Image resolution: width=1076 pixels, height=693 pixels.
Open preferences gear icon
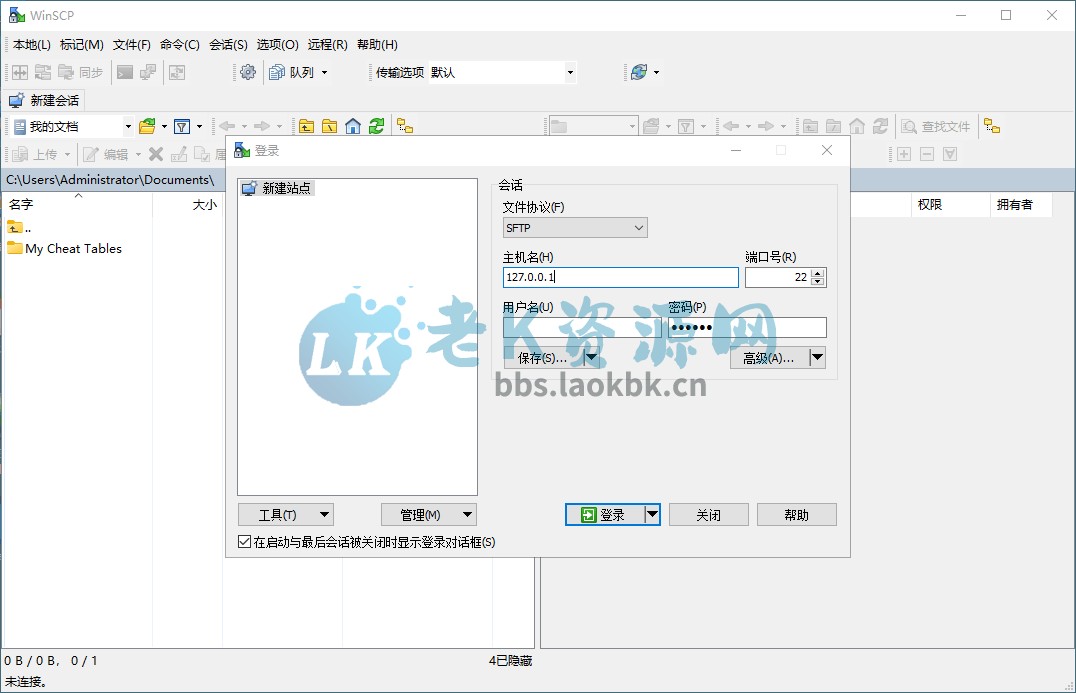point(248,72)
